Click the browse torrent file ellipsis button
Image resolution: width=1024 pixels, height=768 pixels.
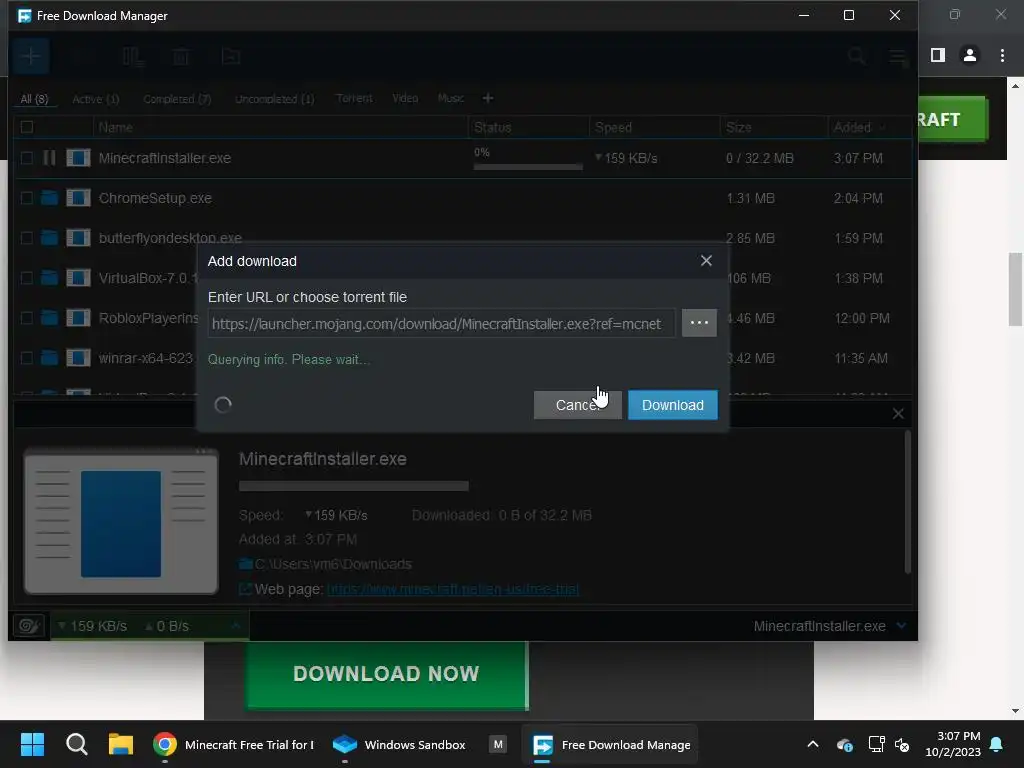point(699,323)
